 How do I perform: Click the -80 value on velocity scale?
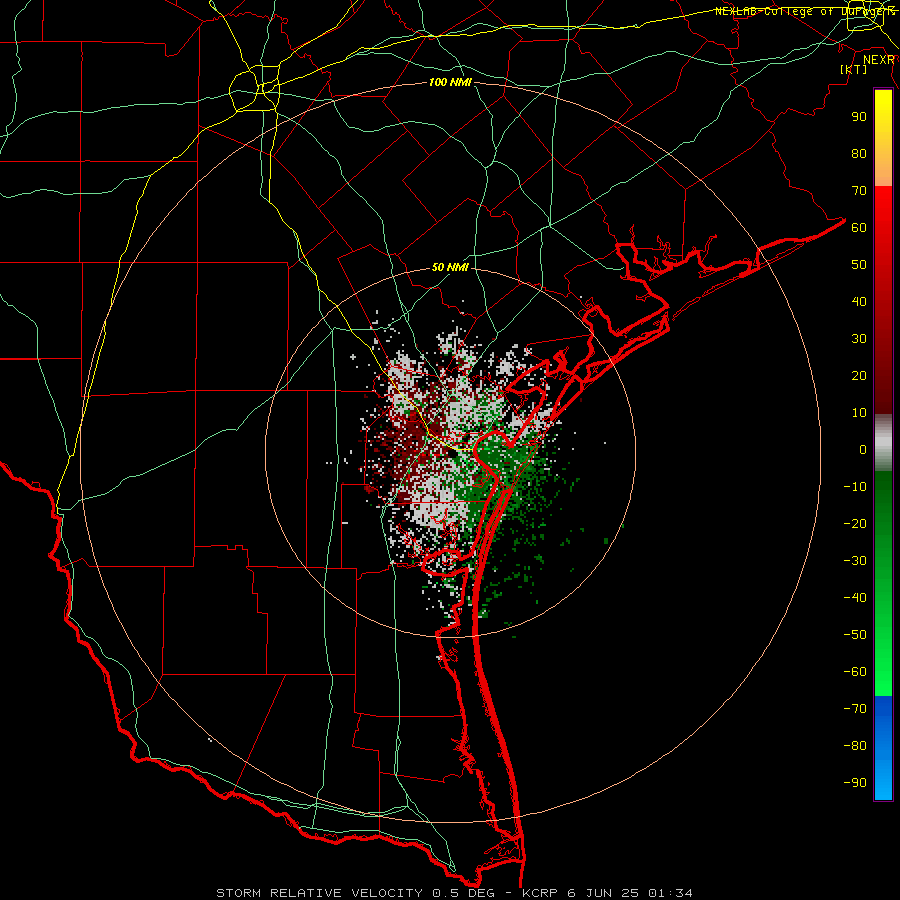[855, 746]
